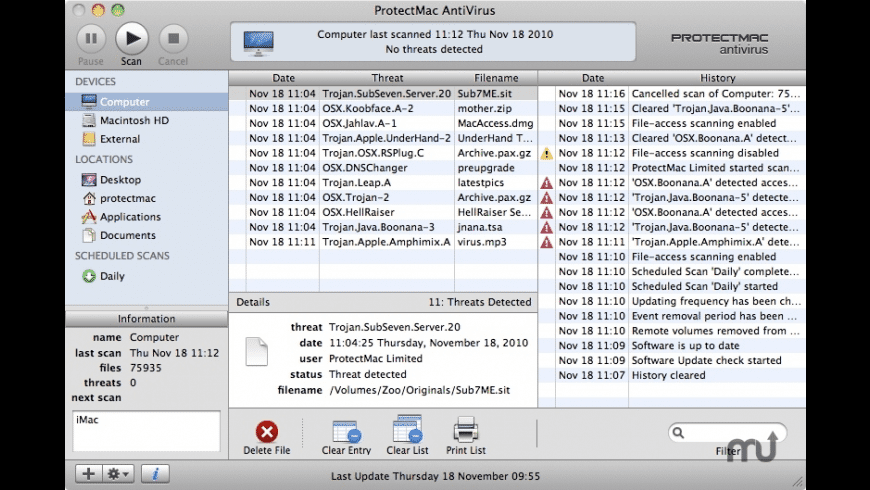Screen dimensions: 870x490
Task: Select the OSX.Trojan-2 threat row
Action: (x=383, y=197)
